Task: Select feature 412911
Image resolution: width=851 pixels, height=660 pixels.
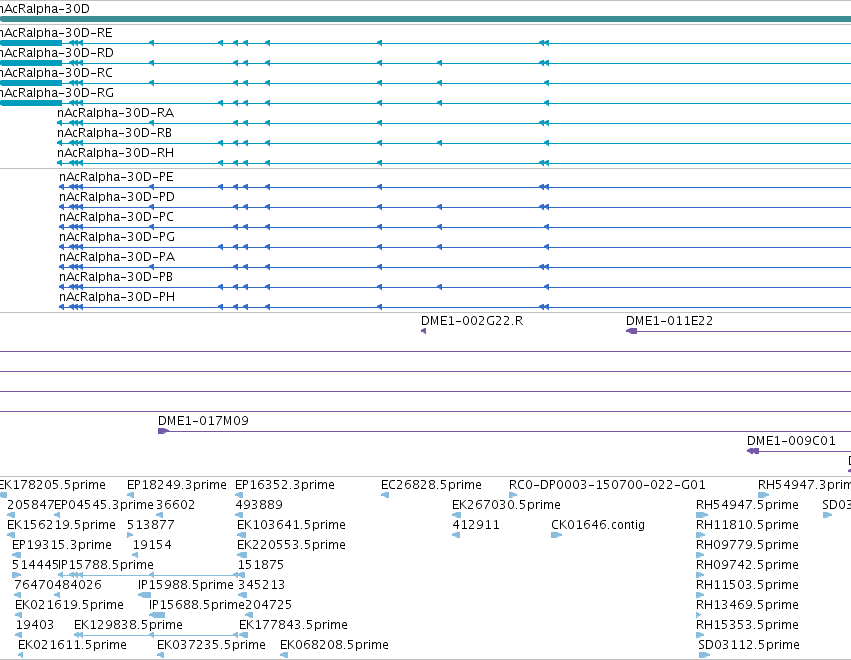Action: (x=476, y=525)
